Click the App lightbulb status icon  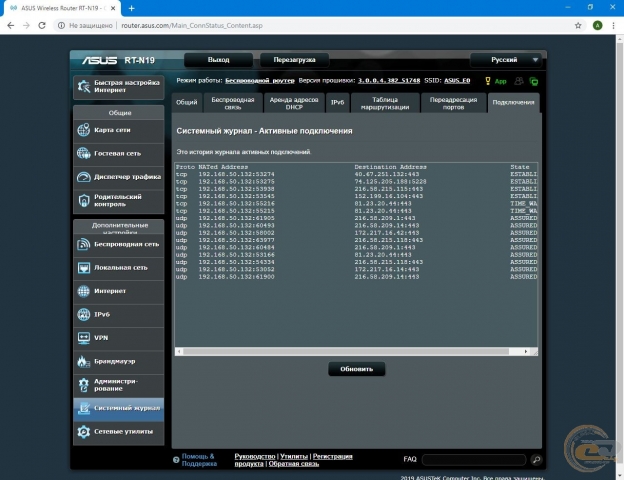(488, 81)
